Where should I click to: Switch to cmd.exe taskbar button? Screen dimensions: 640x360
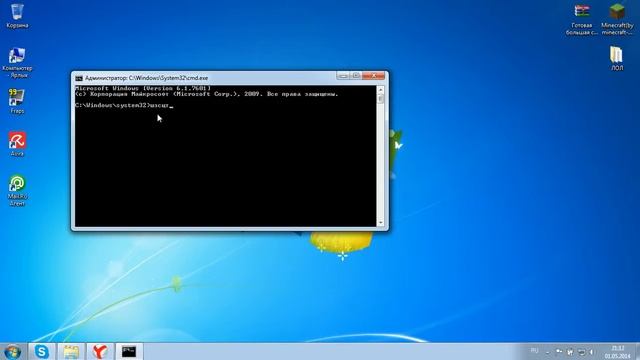click(129, 351)
